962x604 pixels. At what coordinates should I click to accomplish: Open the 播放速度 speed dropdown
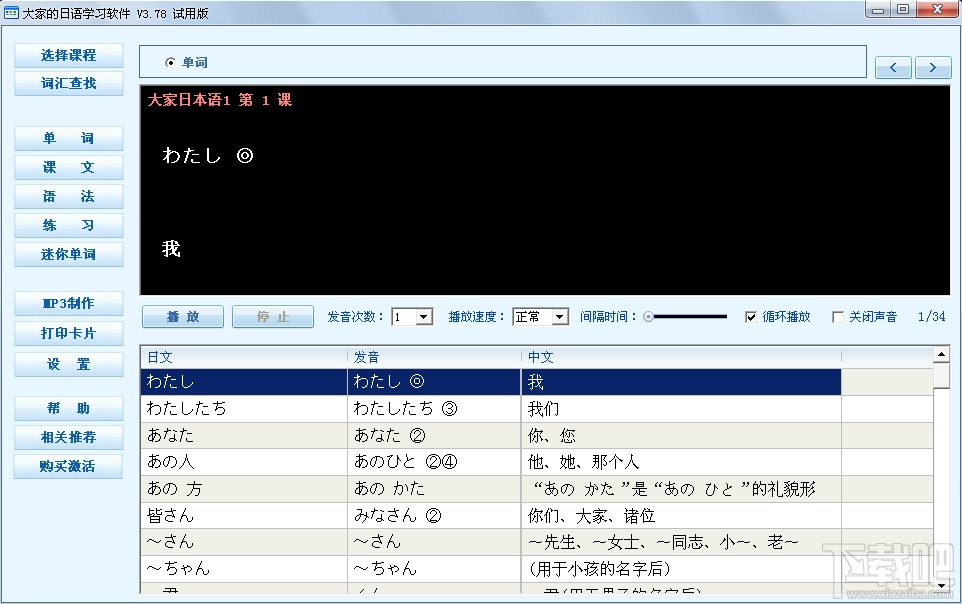[x=560, y=317]
